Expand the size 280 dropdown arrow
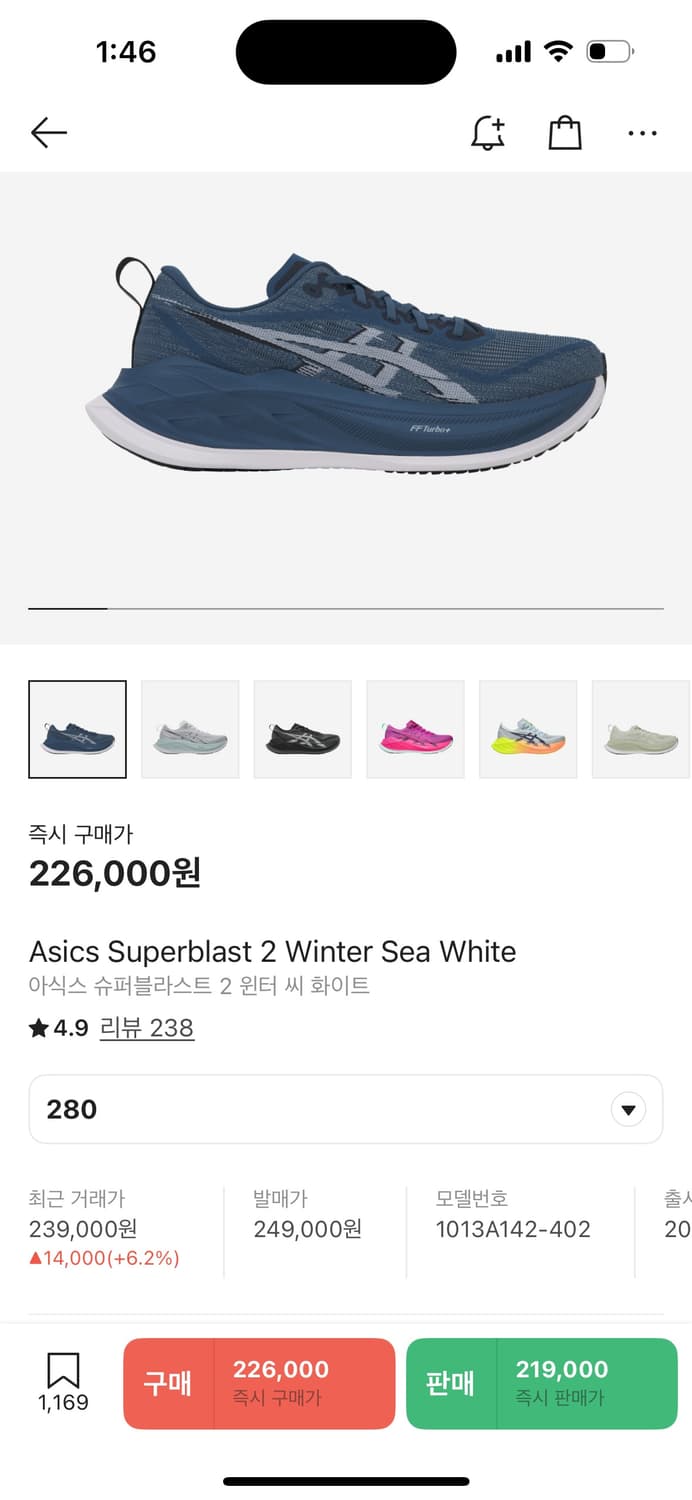692x1500 pixels. [x=628, y=1109]
